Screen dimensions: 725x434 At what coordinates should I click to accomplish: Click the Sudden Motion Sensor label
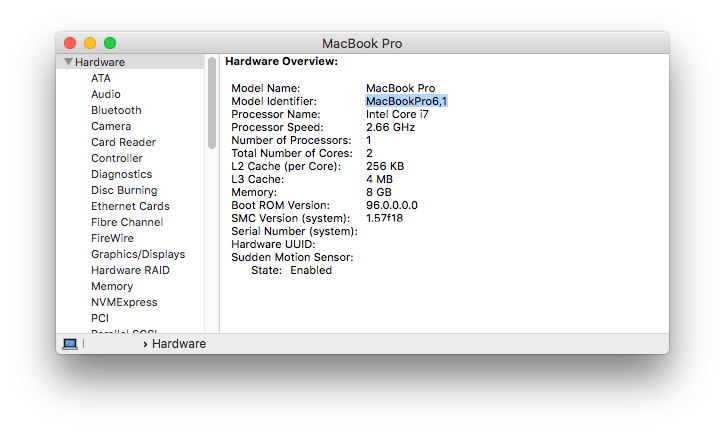coord(292,257)
